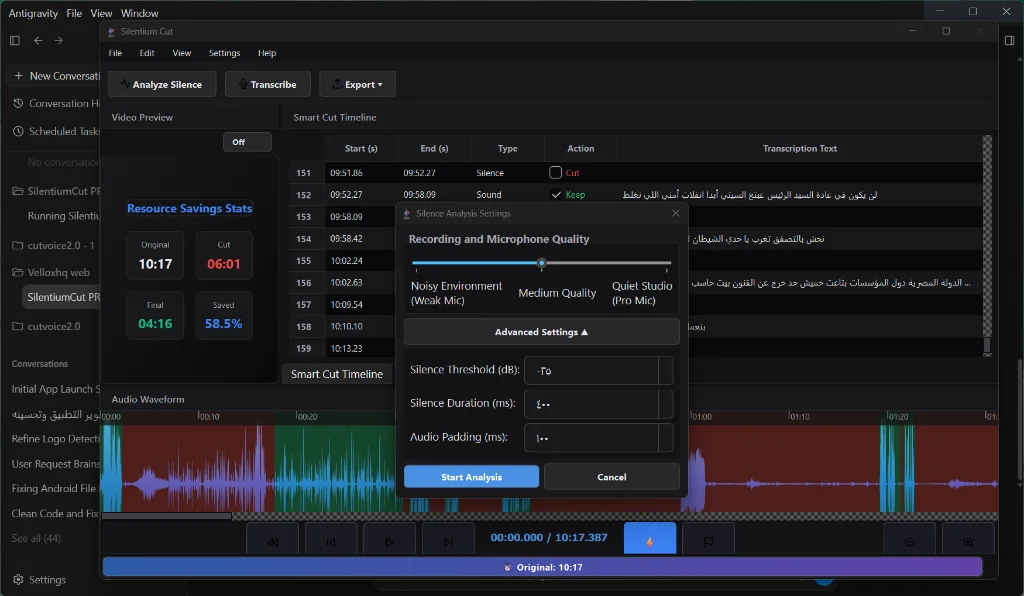Open Settings in Antigravity sidebar
The image size is (1024, 596).
tap(39, 580)
